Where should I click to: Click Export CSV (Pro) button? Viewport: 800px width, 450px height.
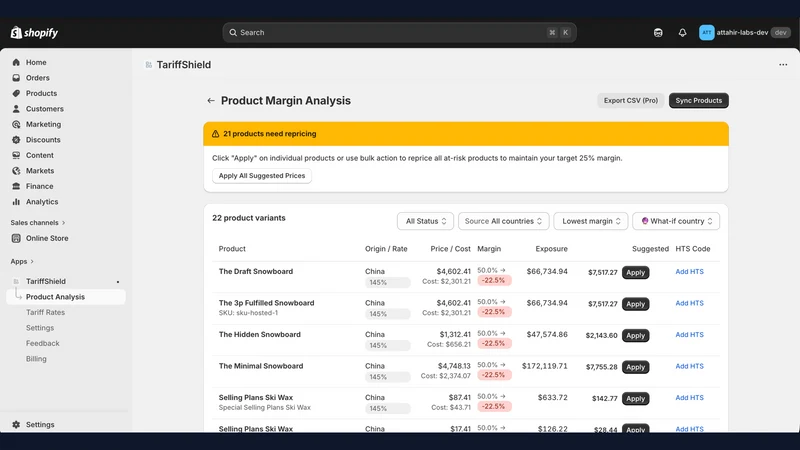click(631, 101)
